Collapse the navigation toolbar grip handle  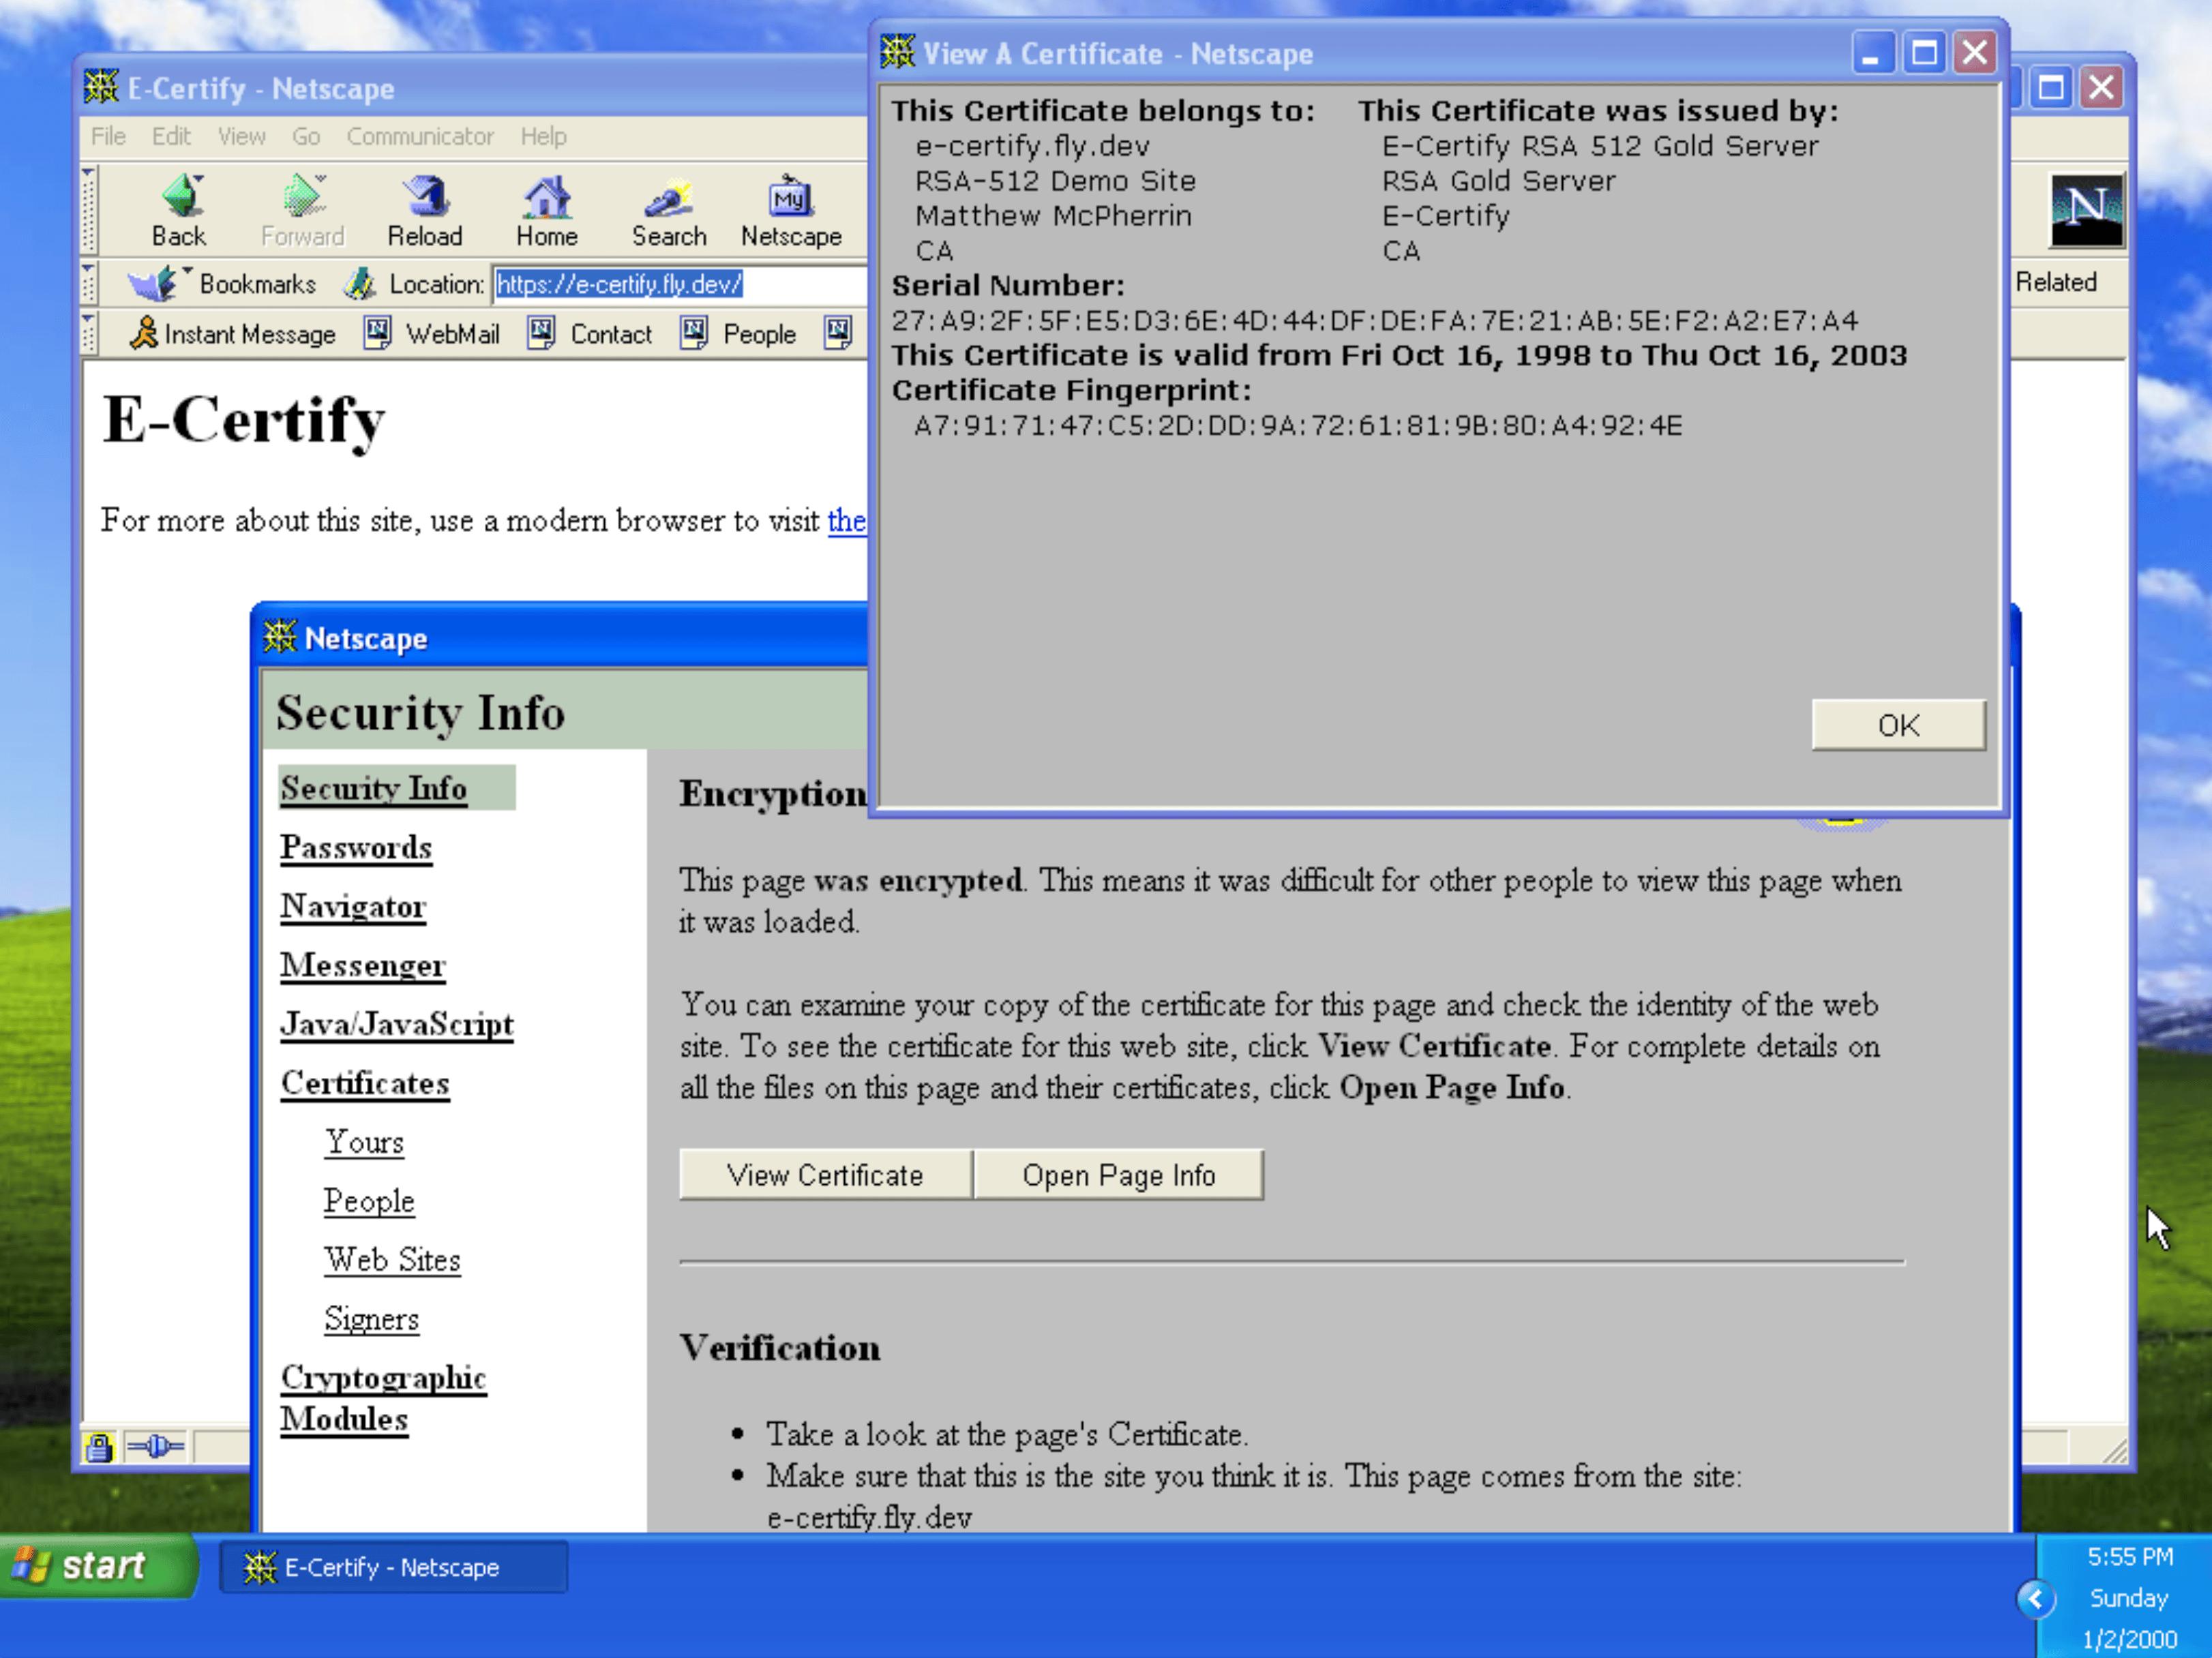point(88,210)
